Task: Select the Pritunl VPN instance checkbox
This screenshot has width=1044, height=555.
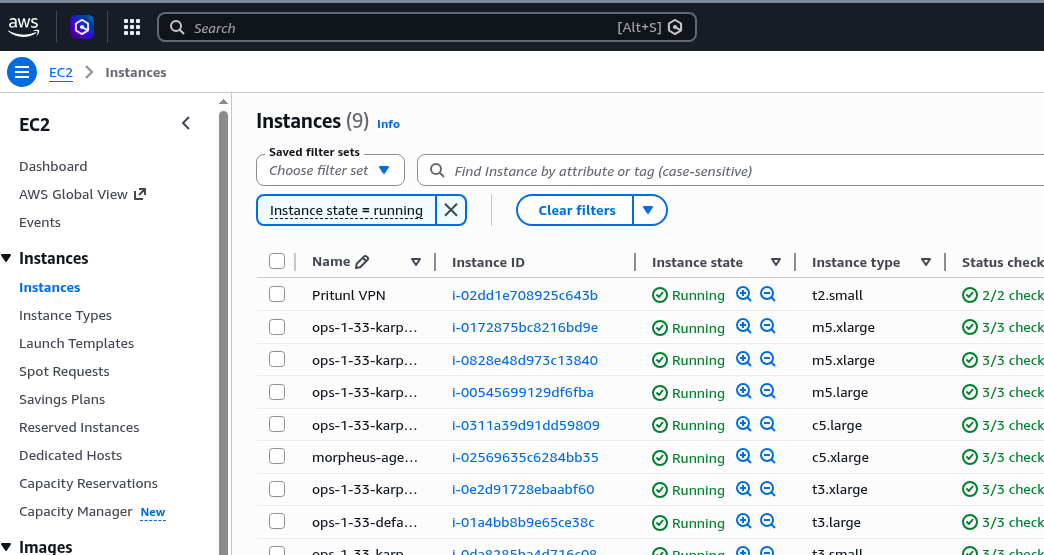Action: coord(277,295)
